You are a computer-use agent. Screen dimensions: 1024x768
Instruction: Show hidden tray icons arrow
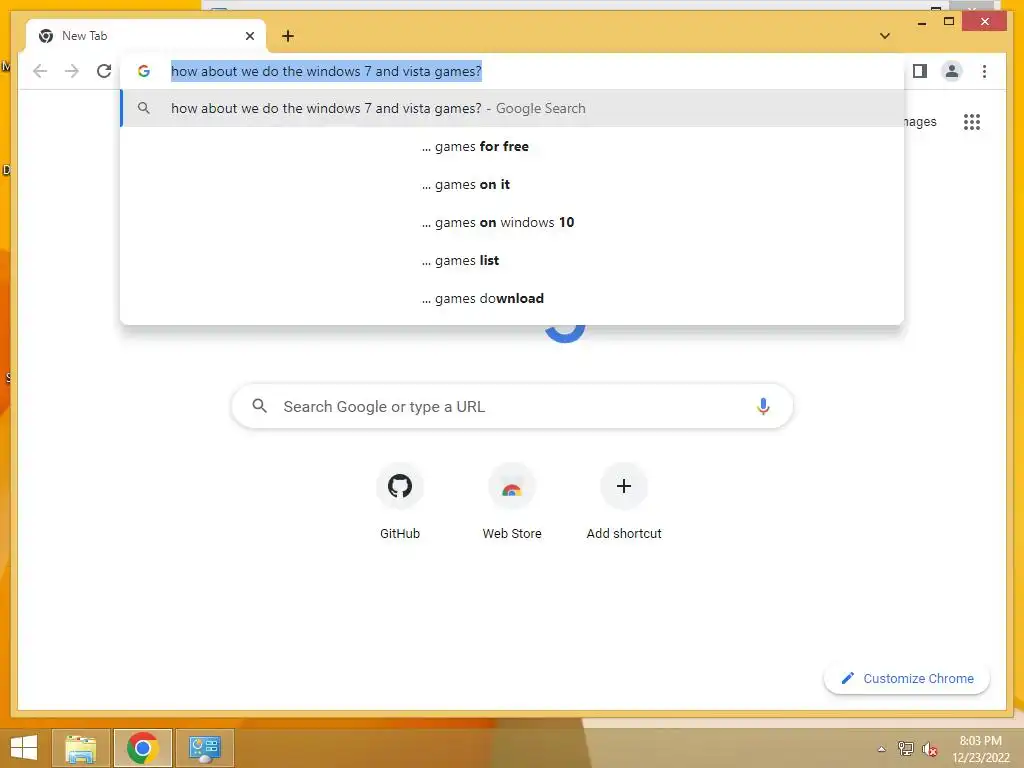881,749
